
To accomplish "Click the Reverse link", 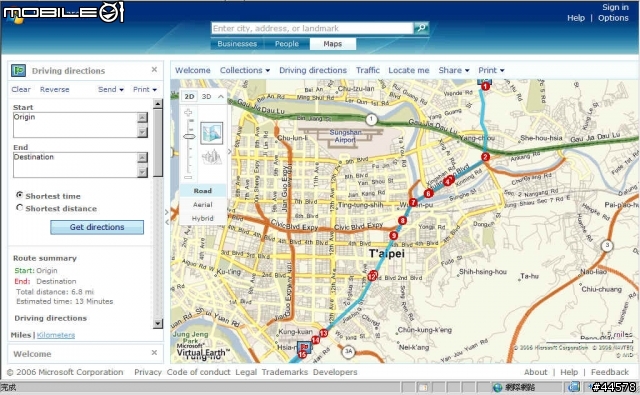I will pos(55,89).
